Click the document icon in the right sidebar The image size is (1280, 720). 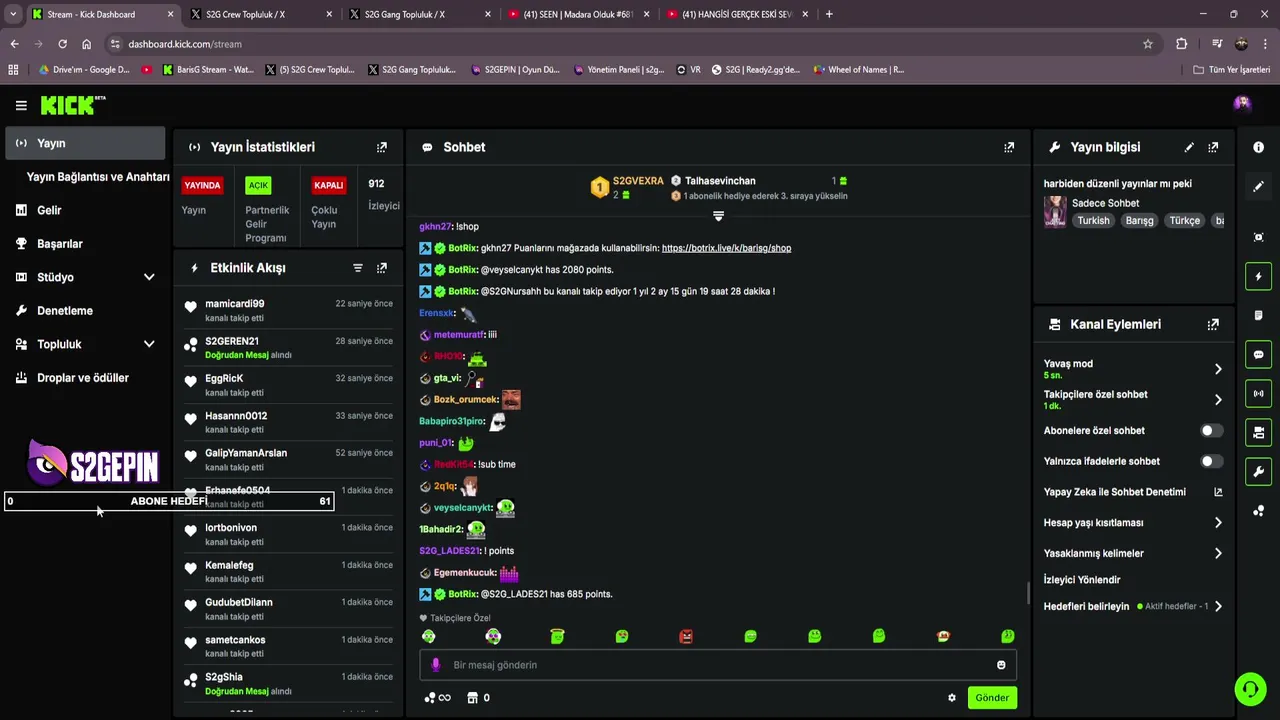(x=1258, y=315)
